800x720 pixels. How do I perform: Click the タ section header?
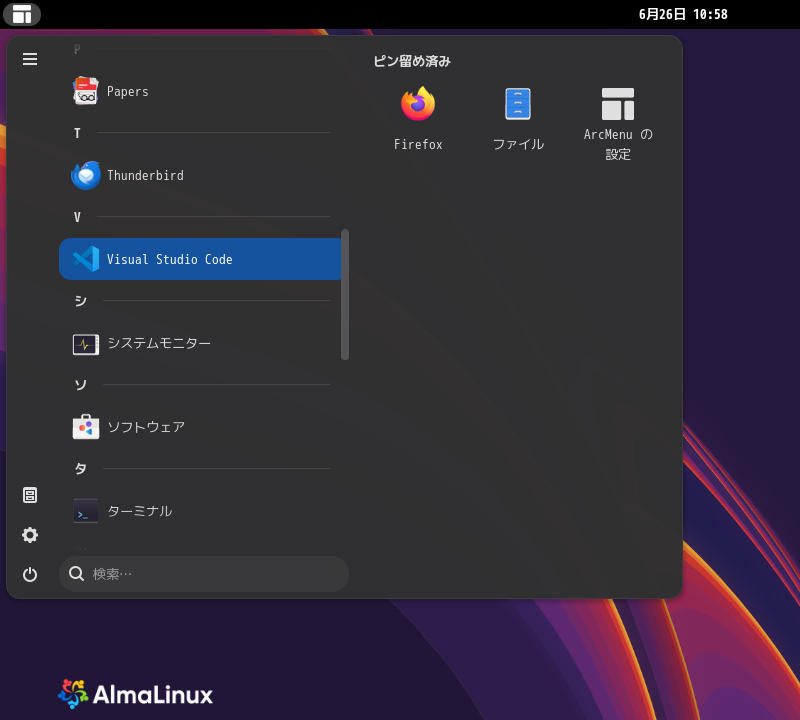[x=81, y=468]
